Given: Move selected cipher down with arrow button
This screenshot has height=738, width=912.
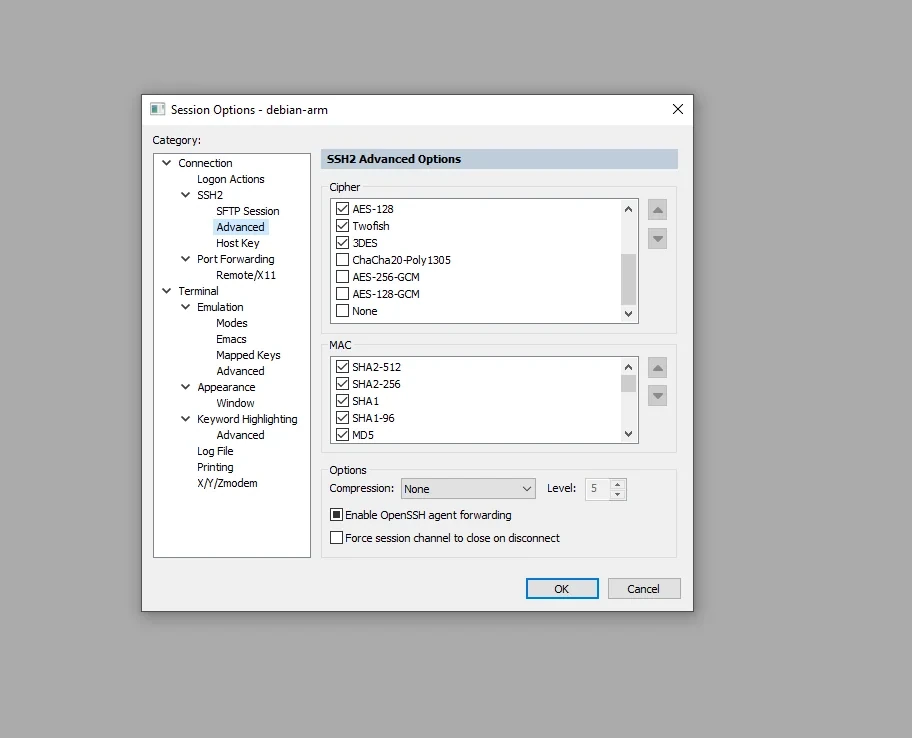Looking at the screenshot, I should click(x=657, y=238).
